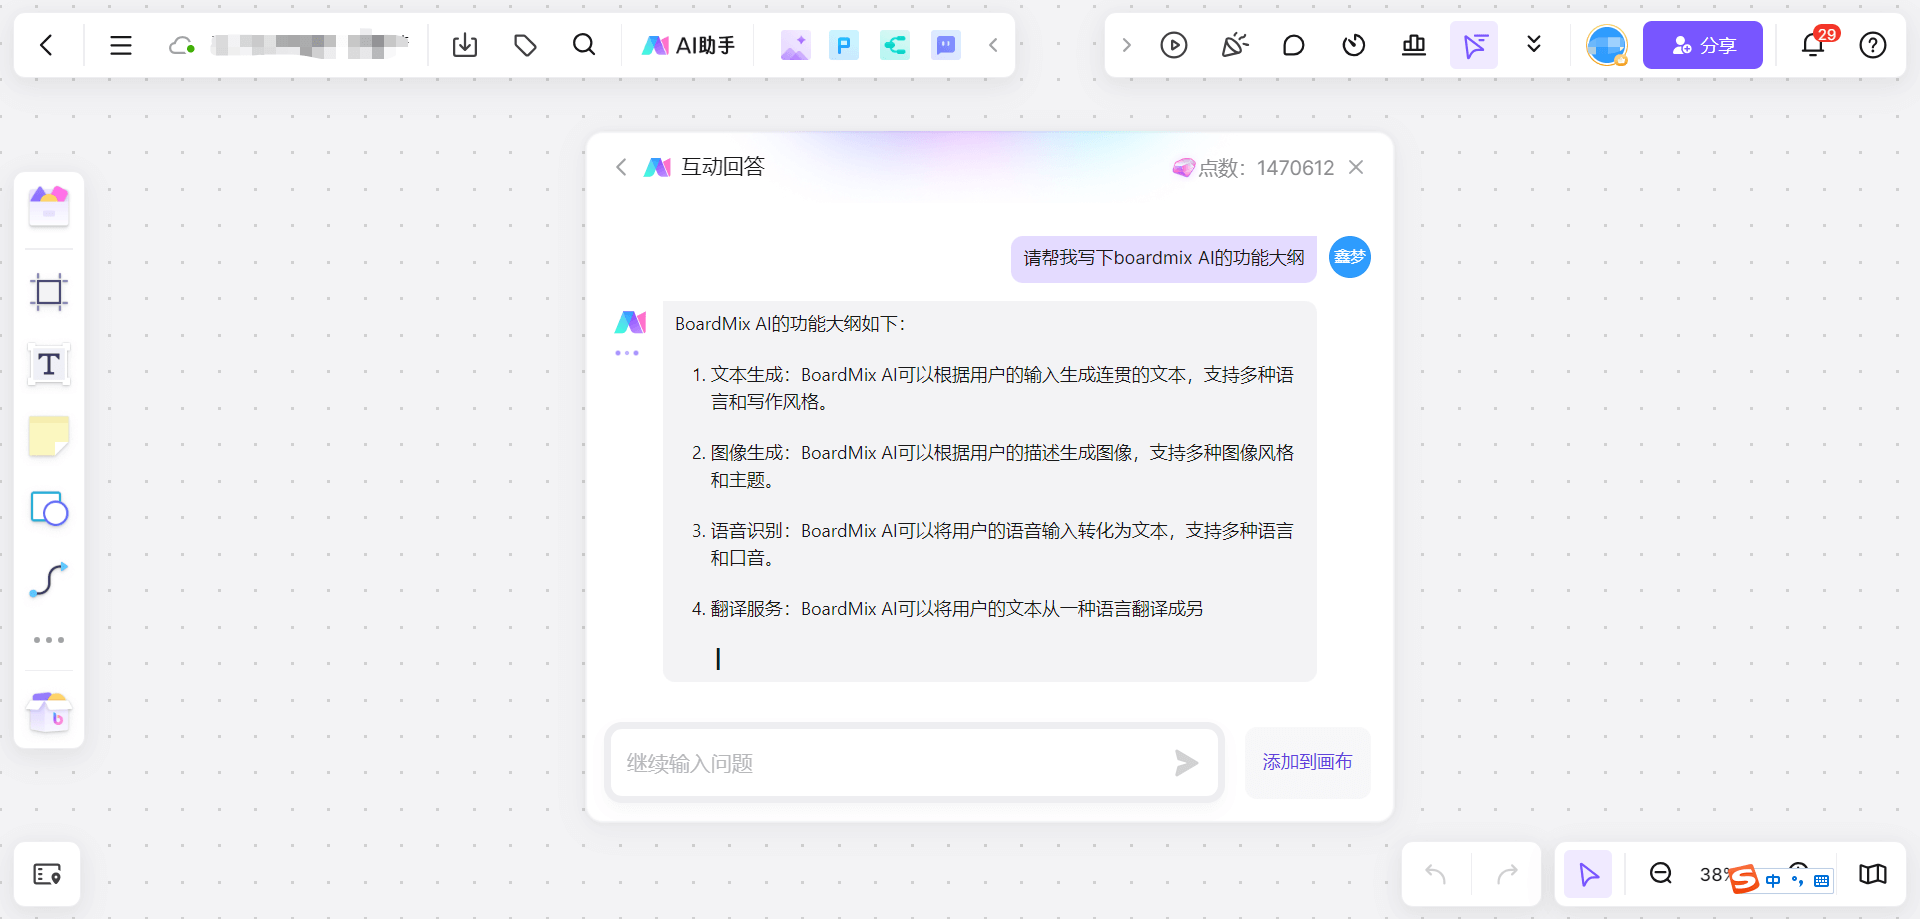Go back in the 互动回答 panel
The width and height of the screenshot is (1920, 919).
point(621,167)
